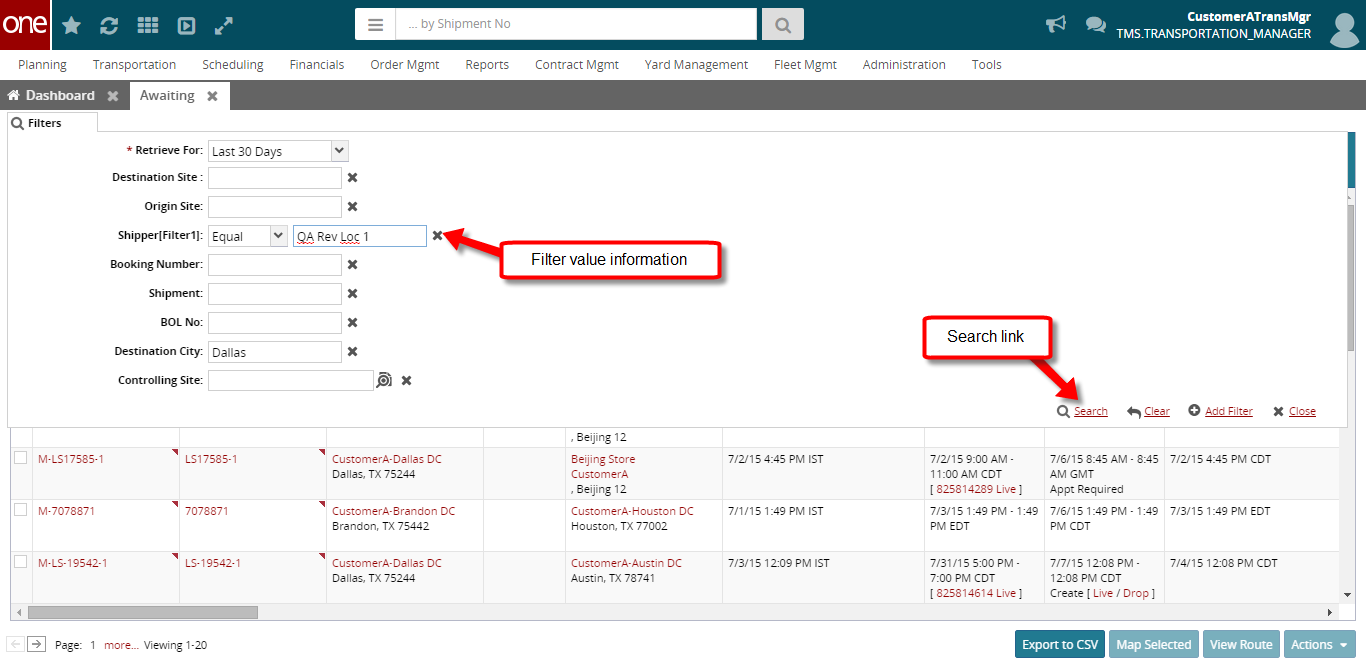Click the Controlling Site lookup icon
The height and width of the screenshot is (667, 1366).
384,380
